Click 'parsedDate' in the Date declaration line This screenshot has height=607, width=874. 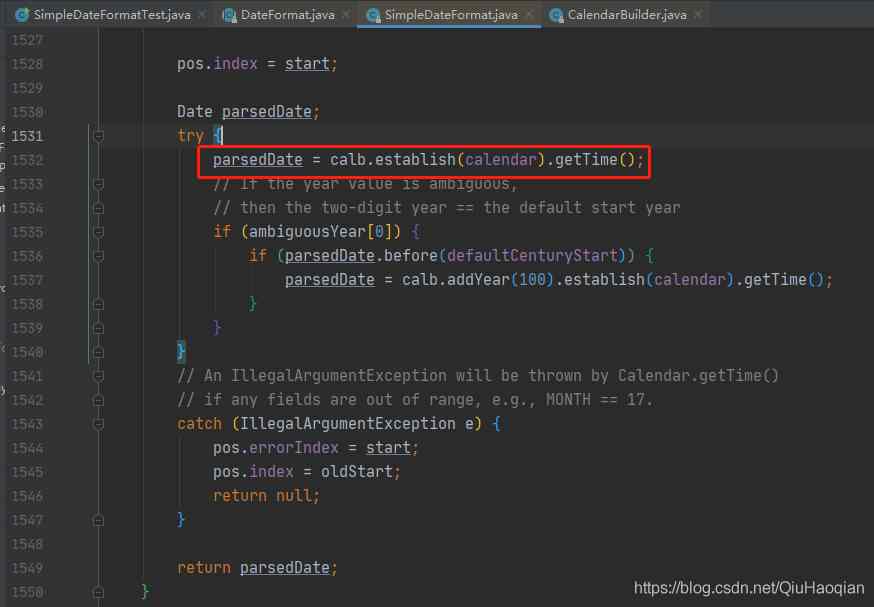point(266,112)
